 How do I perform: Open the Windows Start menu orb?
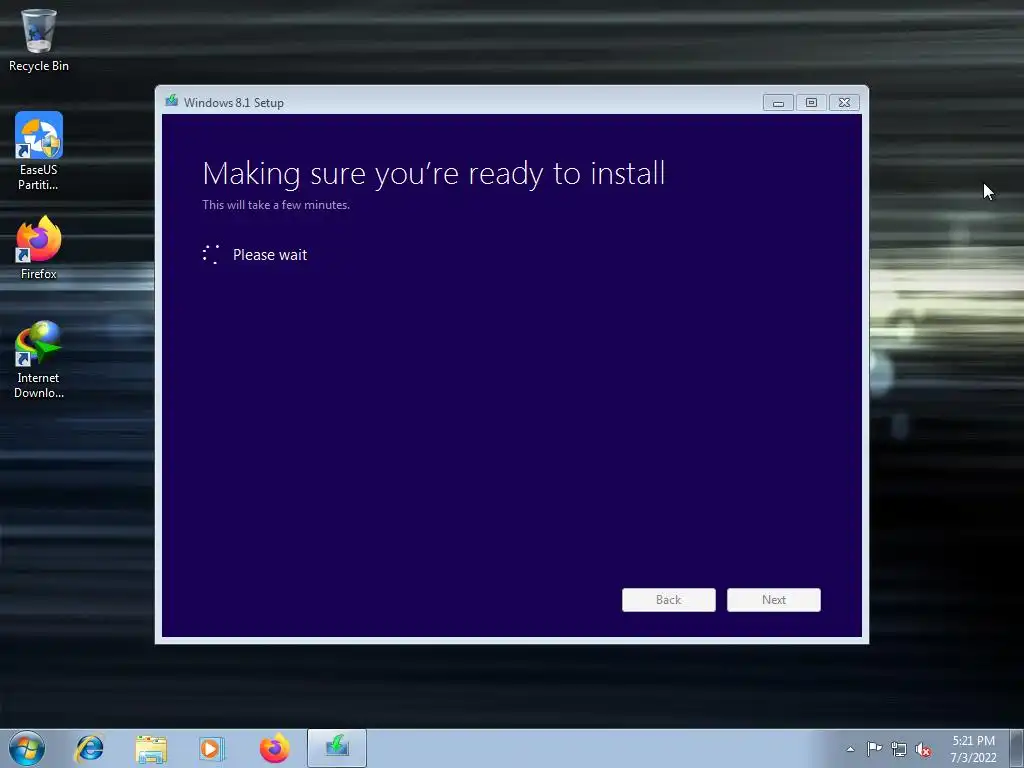coord(27,748)
